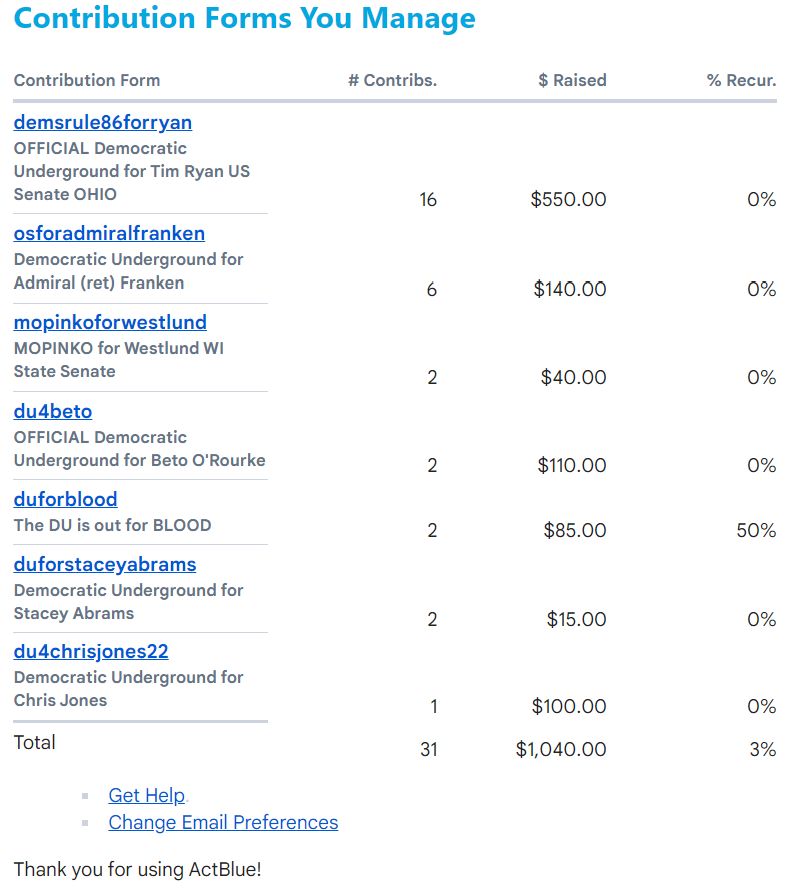Viewport: 786px width, 889px height.
Task: Open the du4beto contribution form
Action: pyautogui.click(x=53, y=412)
